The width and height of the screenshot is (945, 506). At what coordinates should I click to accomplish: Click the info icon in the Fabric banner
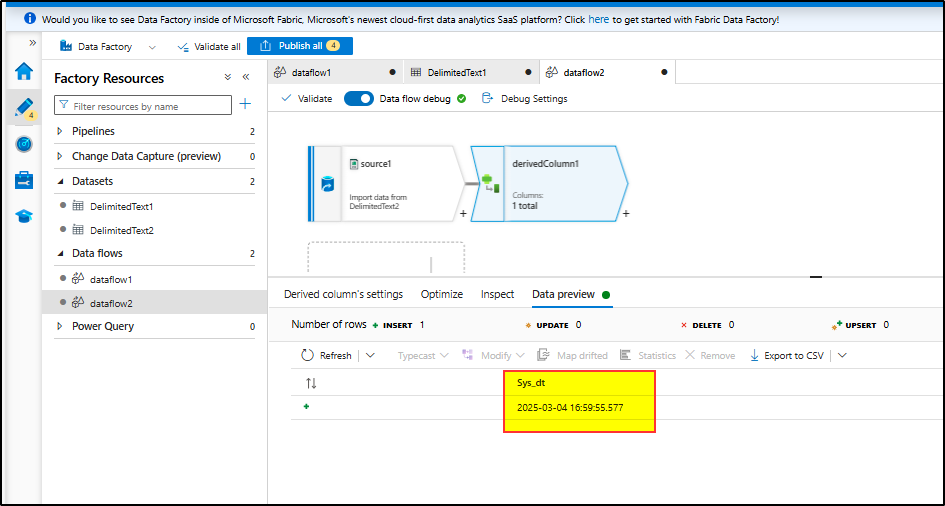coord(30,18)
